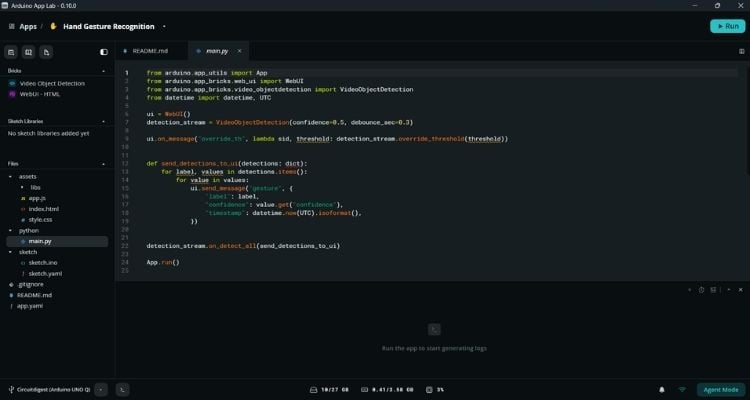Open the app name dropdown arrow
This screenshot has width=750, height=400.
pos(164,27)
